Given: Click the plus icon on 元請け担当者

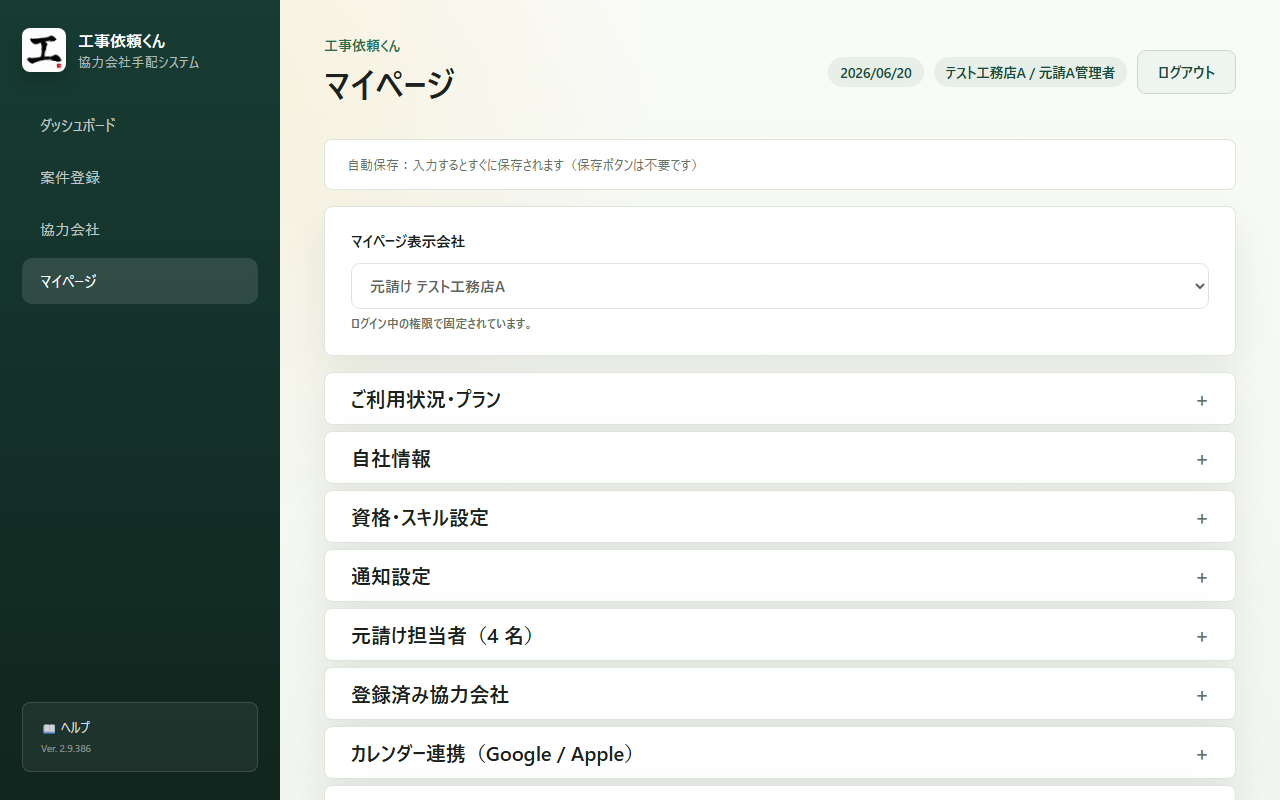Looking at the screenshot, I should pos(1202,637).
